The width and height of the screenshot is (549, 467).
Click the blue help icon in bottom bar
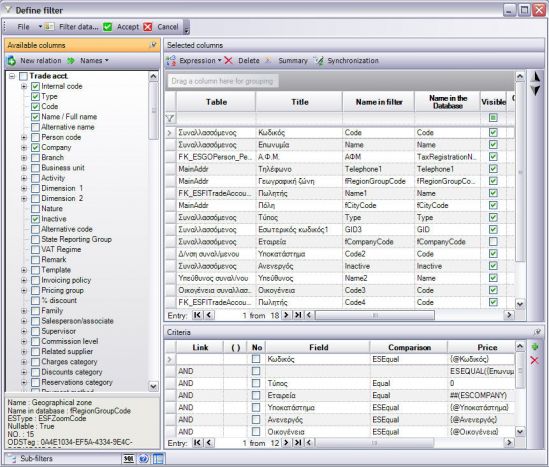[144, 459]
